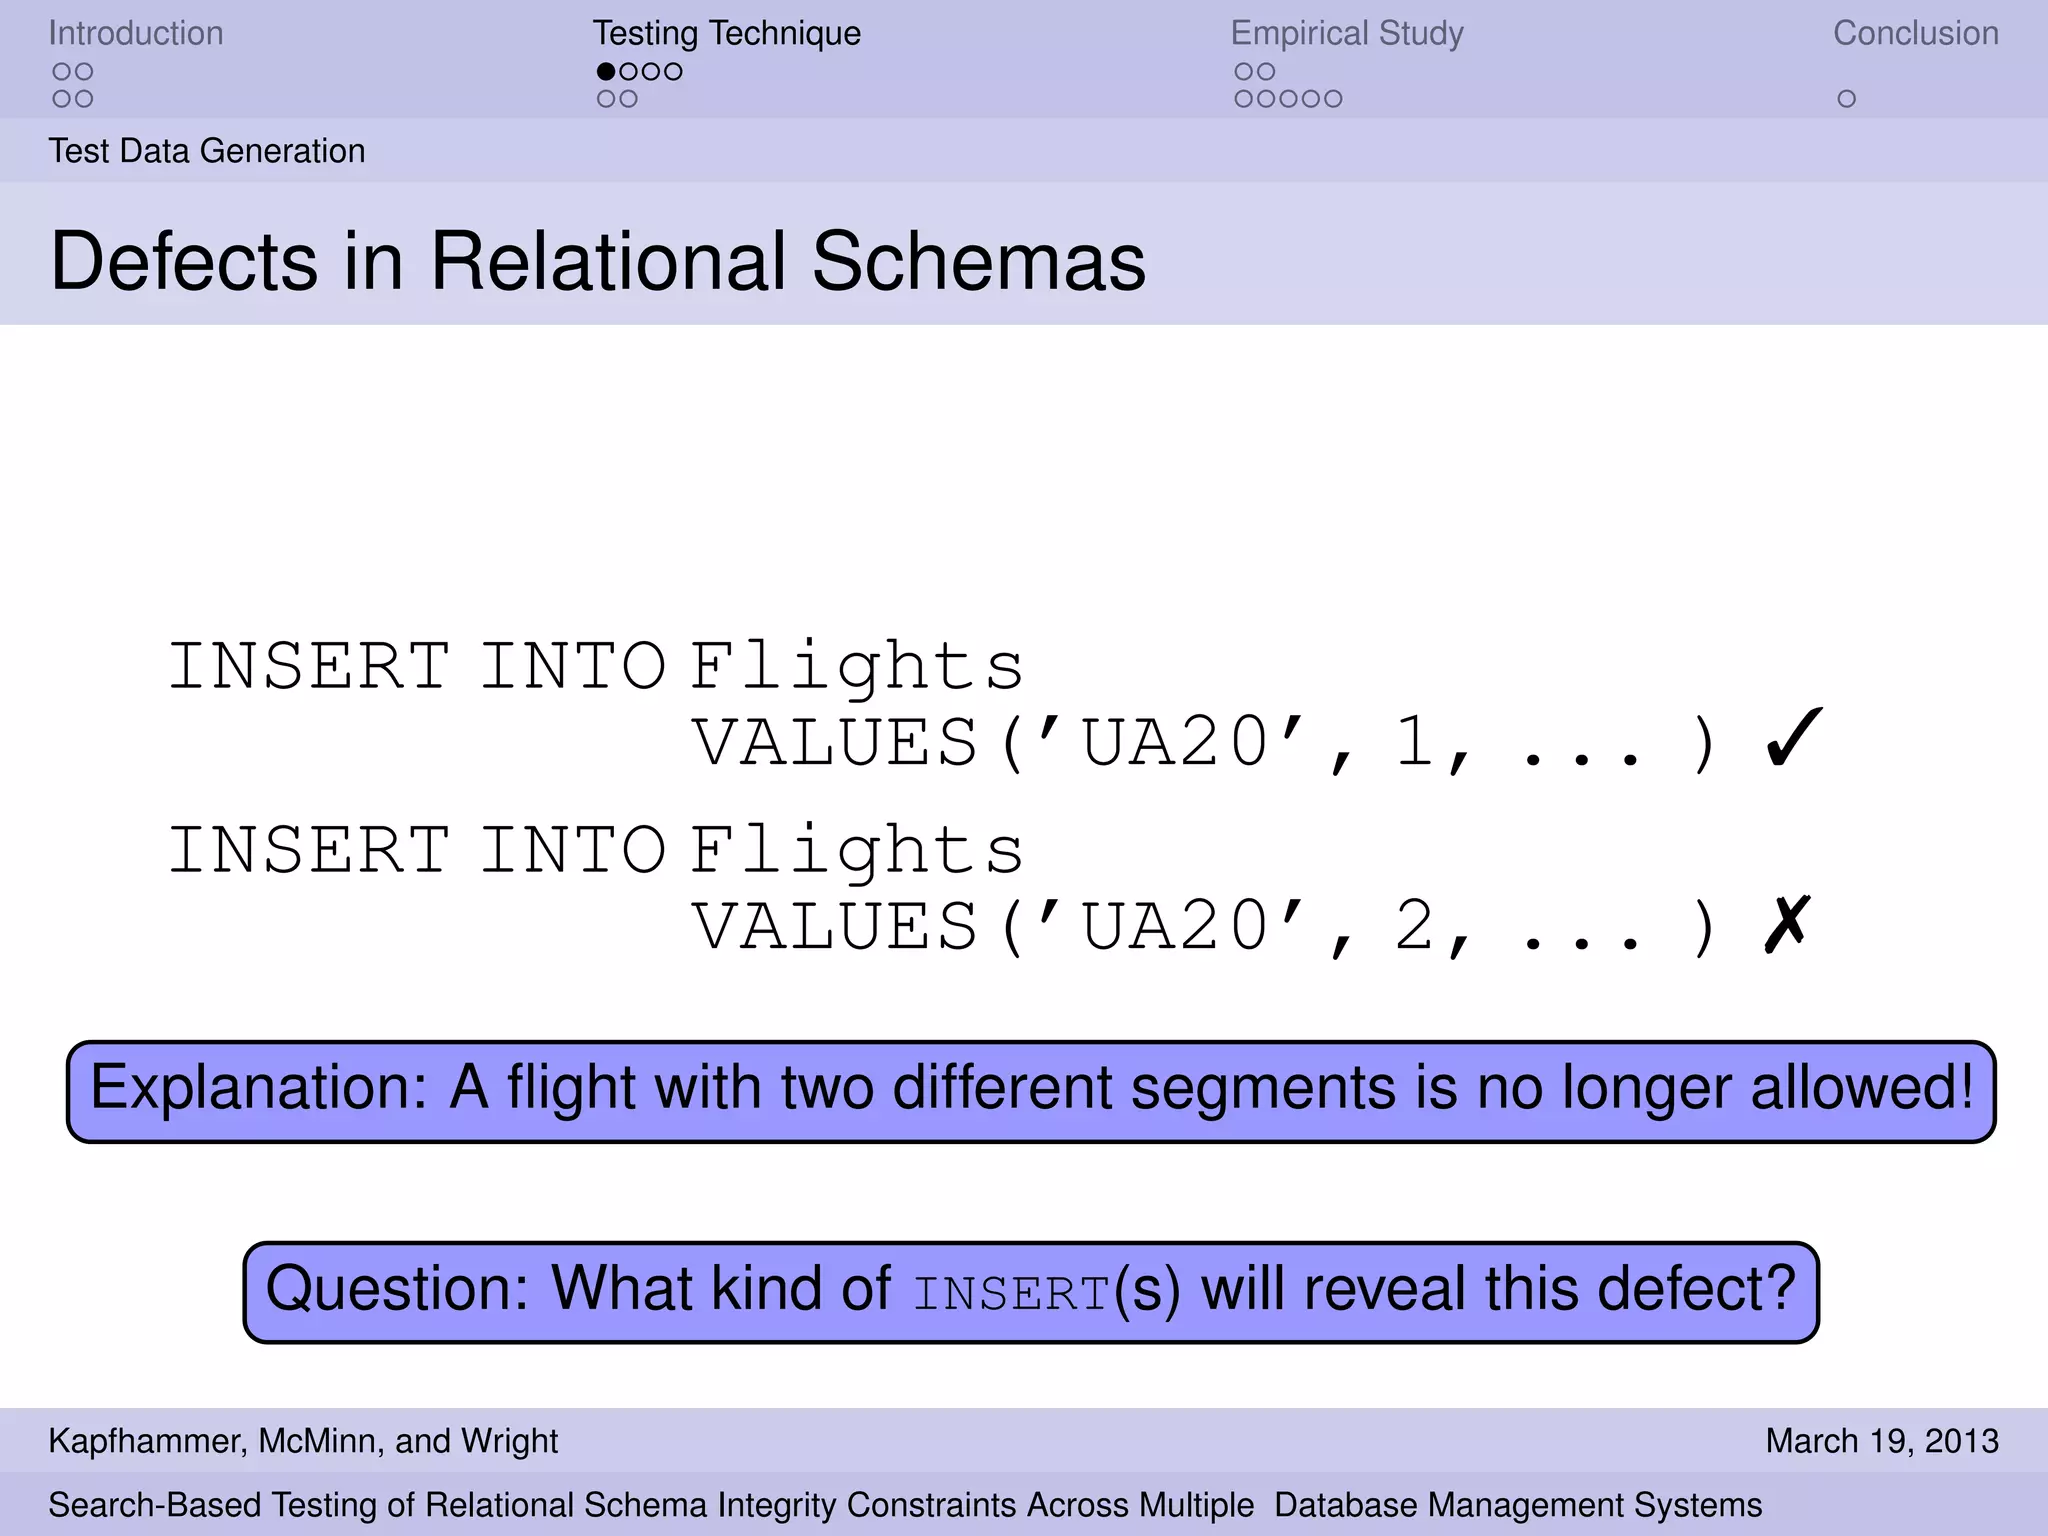This screenshot has height=1536, width=2048.
Task: Click first dot in Empirical Study bottom row
Action: (1244, 99)
